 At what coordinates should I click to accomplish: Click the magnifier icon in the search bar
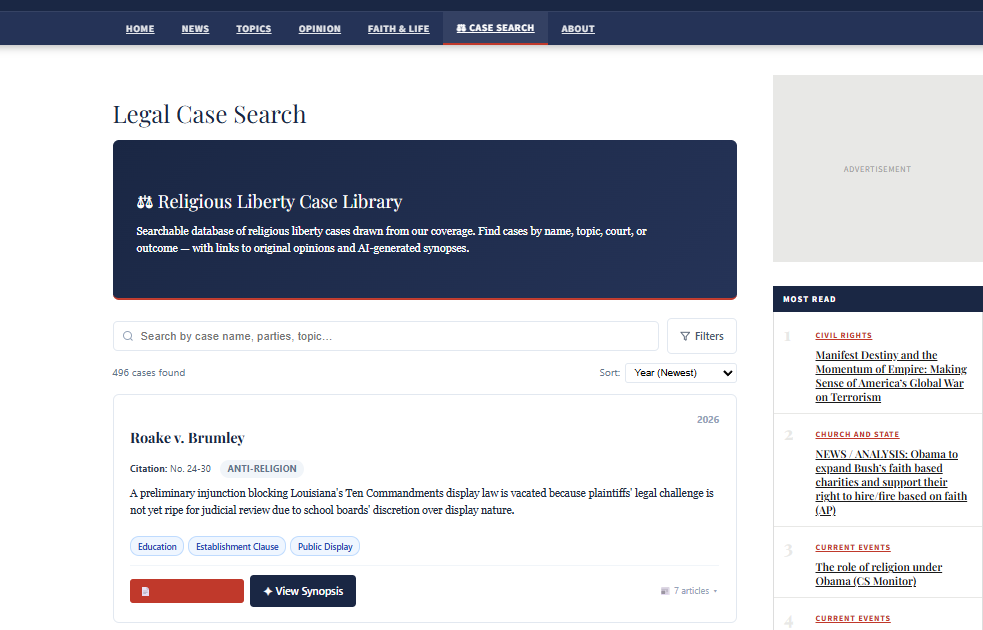[128, 336]
